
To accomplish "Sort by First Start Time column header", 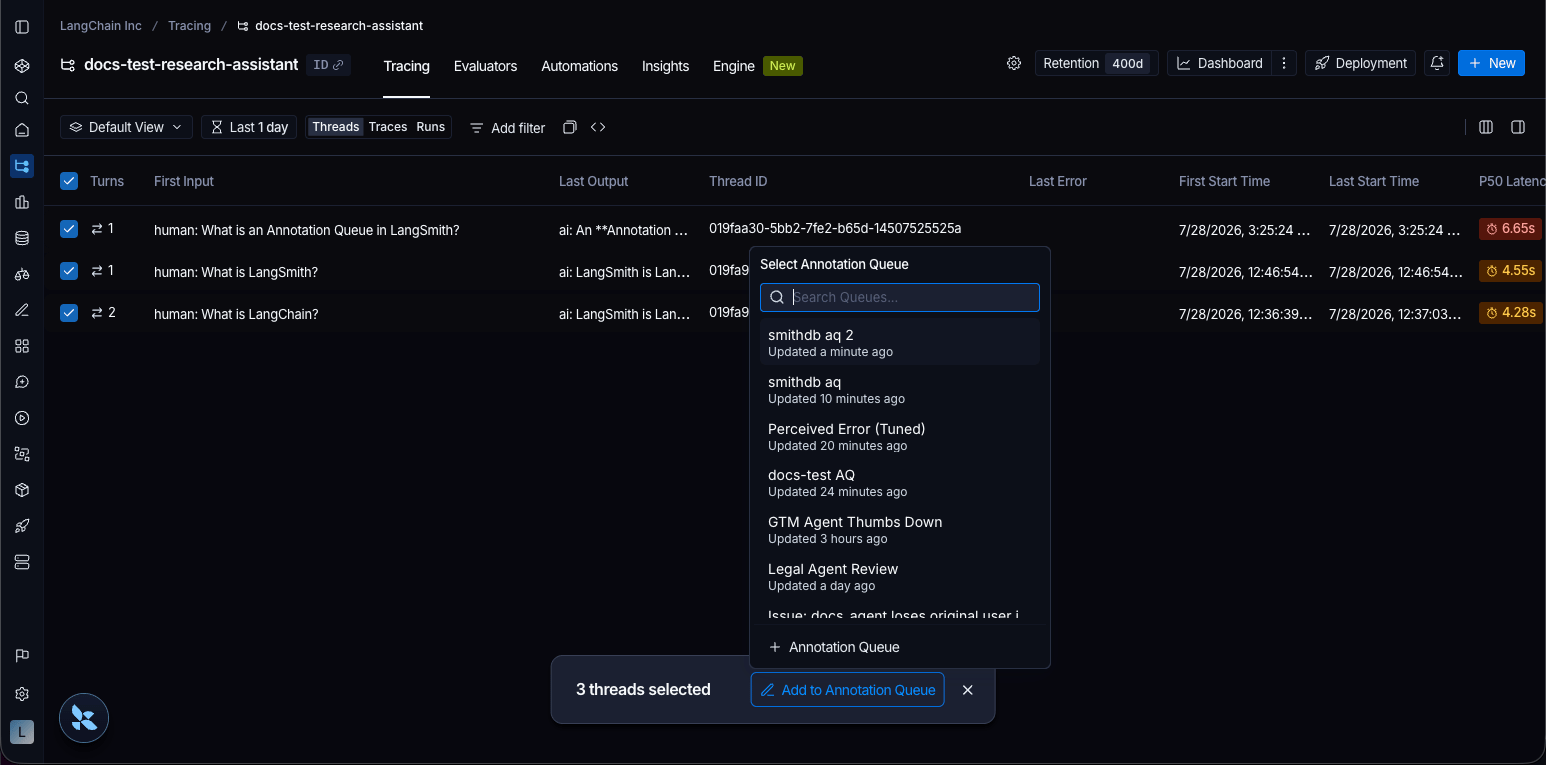I will [x=1224, y=181].
